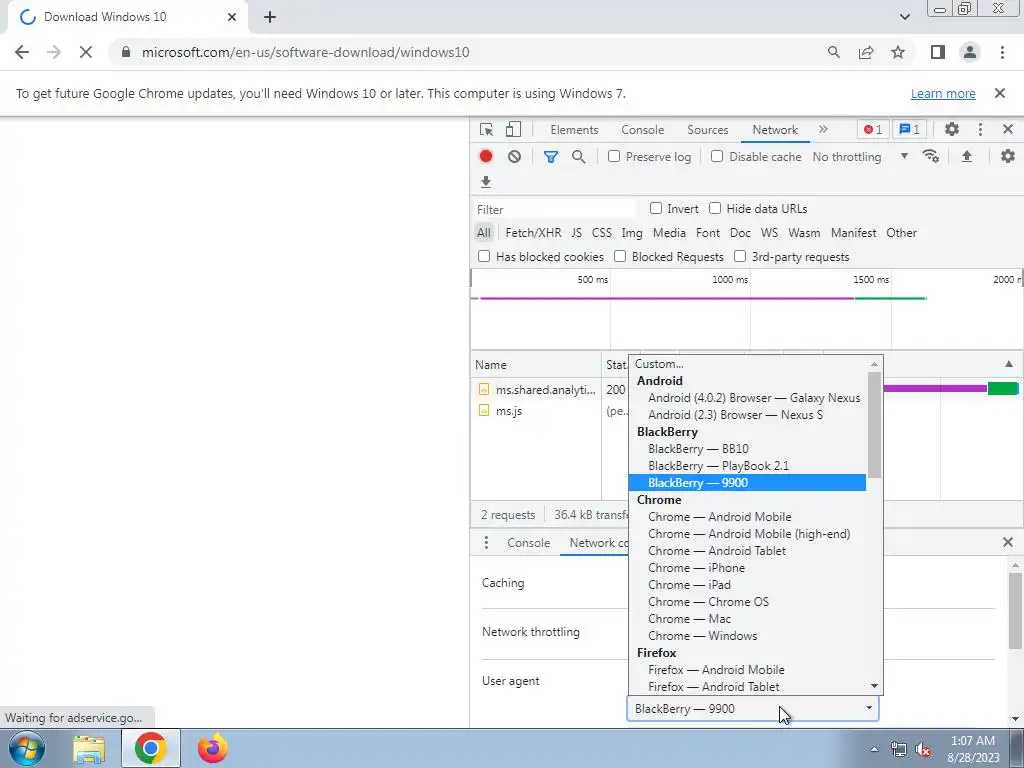
Task: Clear the network log icon
Action: point(515,157)
